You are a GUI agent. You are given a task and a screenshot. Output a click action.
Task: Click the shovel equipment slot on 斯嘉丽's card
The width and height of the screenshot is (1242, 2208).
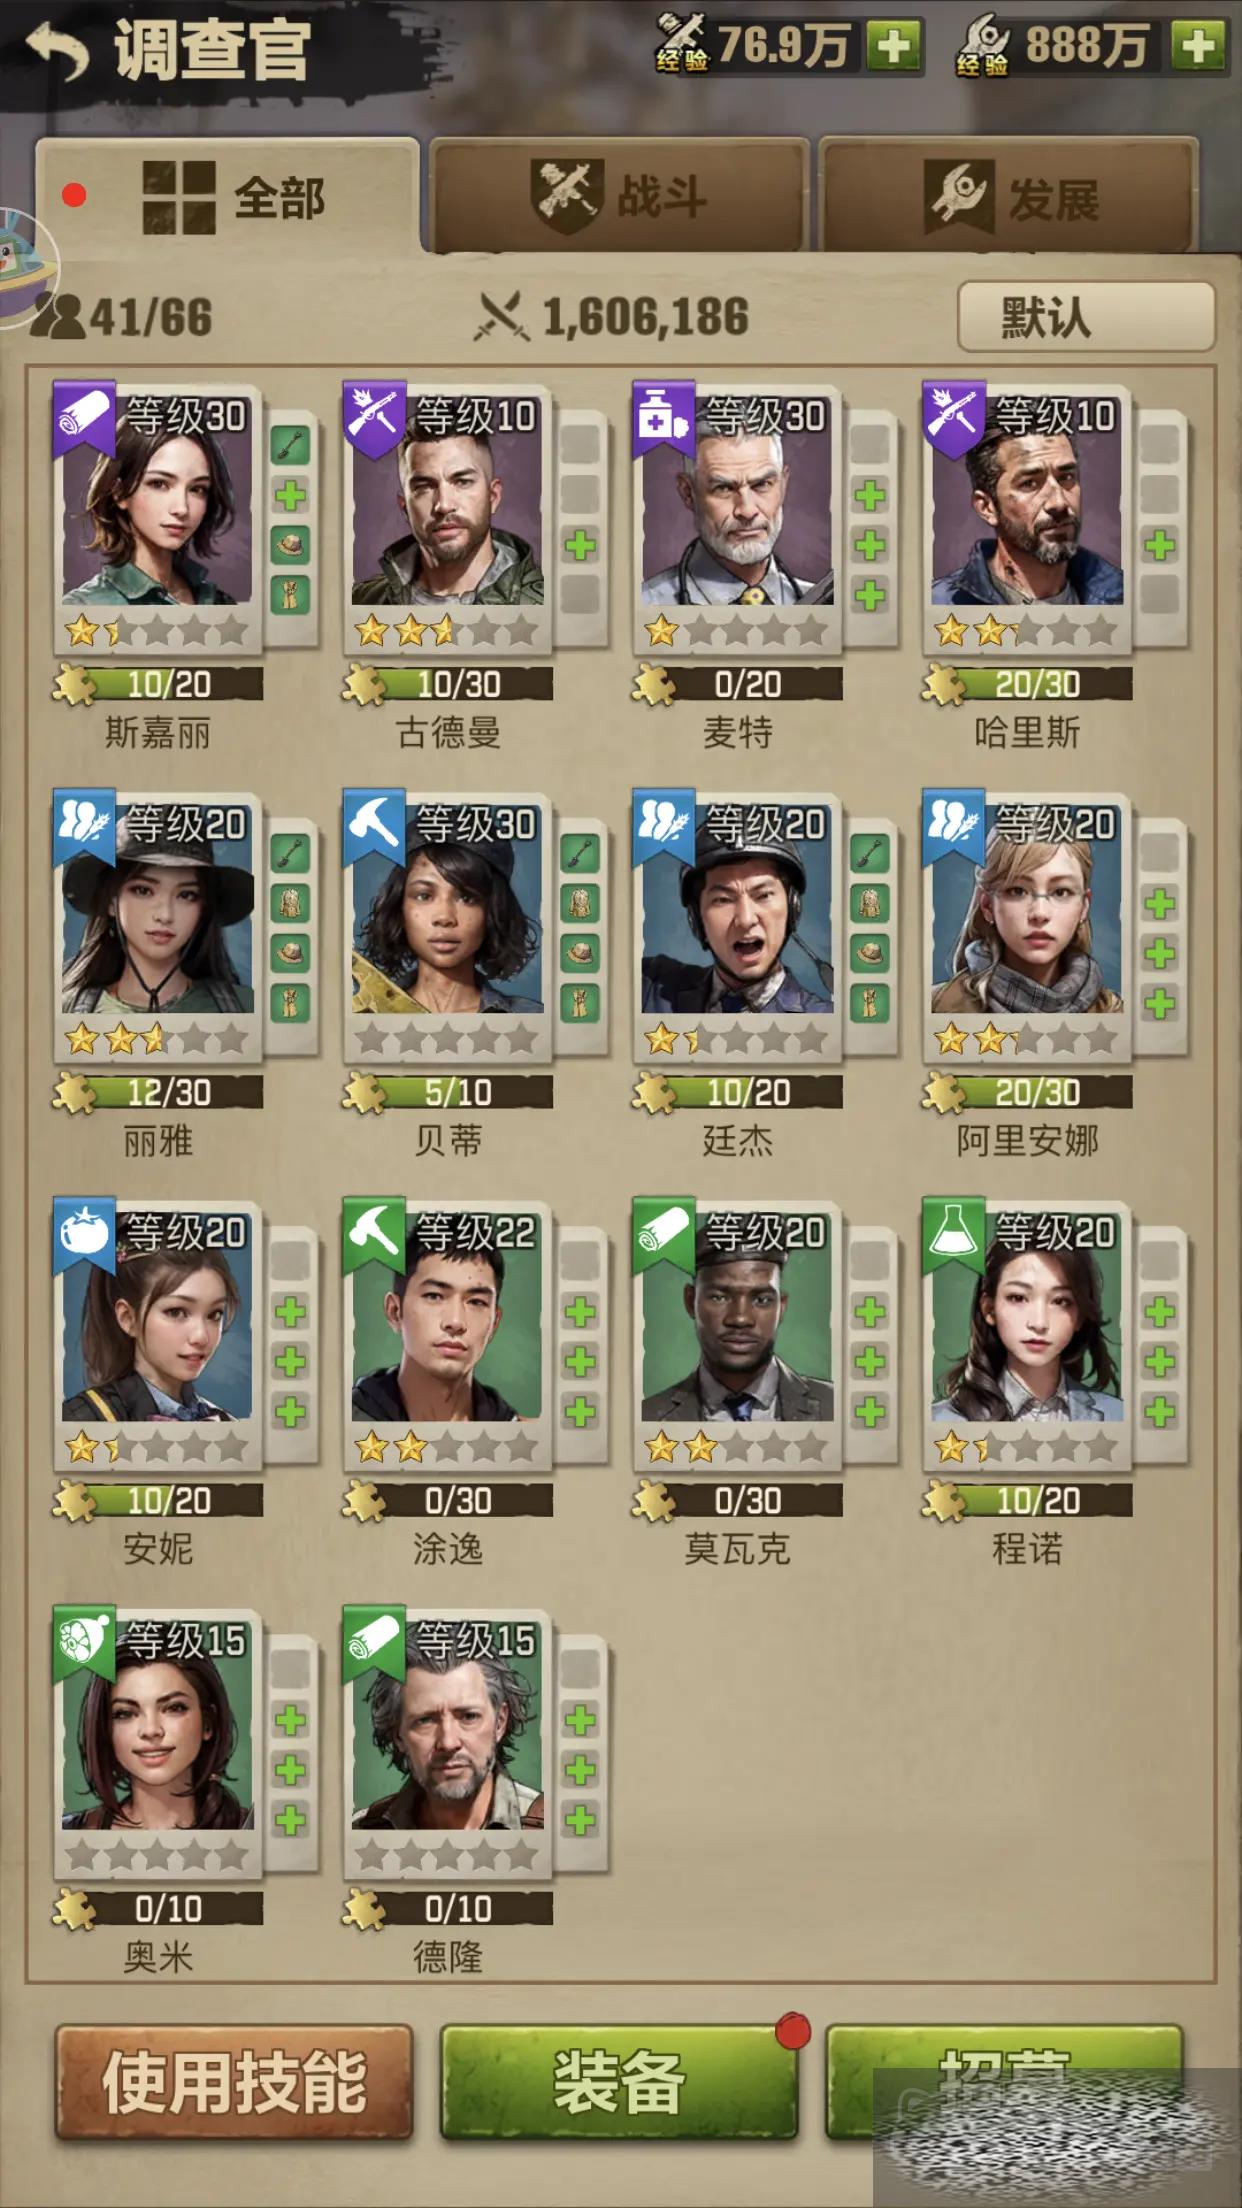(290, 446)
